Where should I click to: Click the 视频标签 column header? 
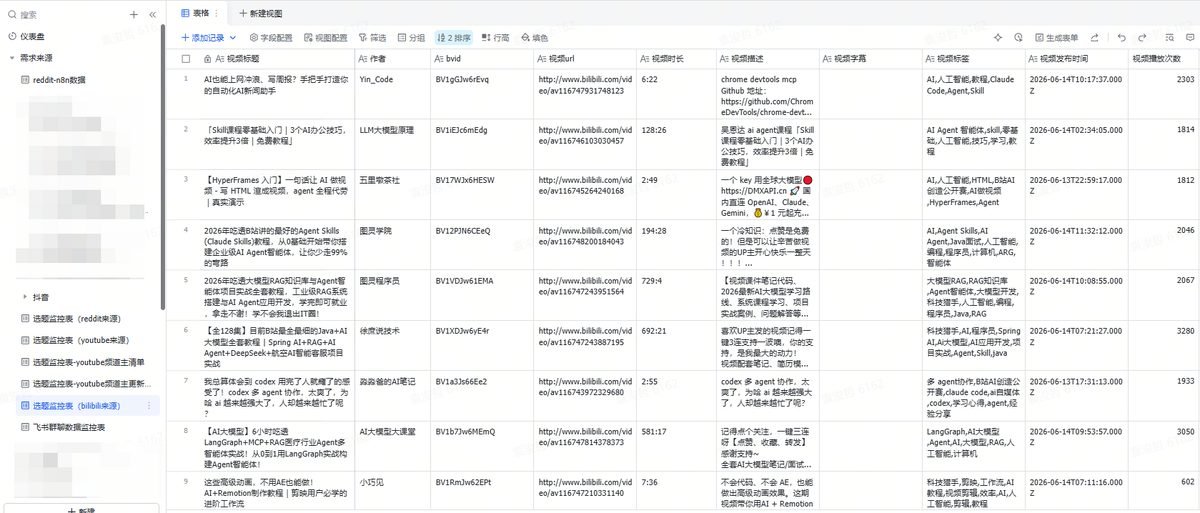click(973, 59)
